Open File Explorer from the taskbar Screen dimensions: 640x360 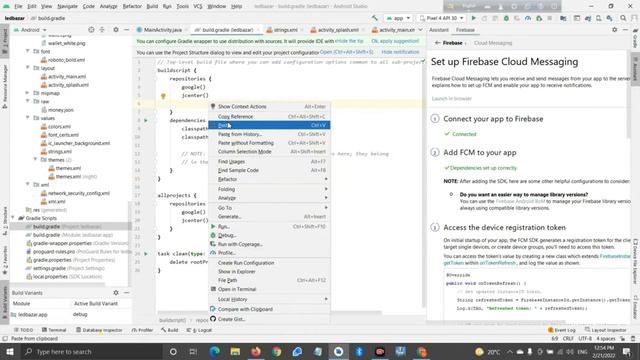click(x=235, y=351)
